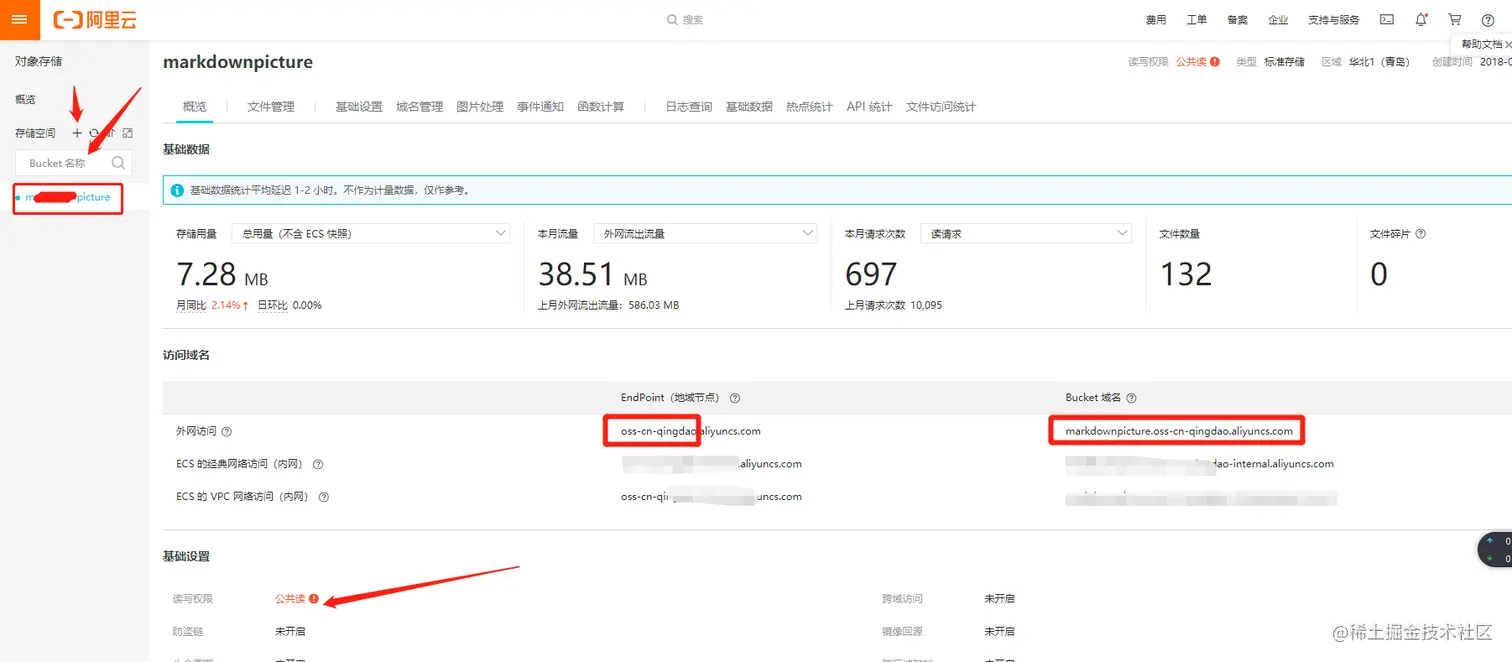Open 企业 in top navigation
Viewport: 1512px width, 662px height.
point(1278,20)
